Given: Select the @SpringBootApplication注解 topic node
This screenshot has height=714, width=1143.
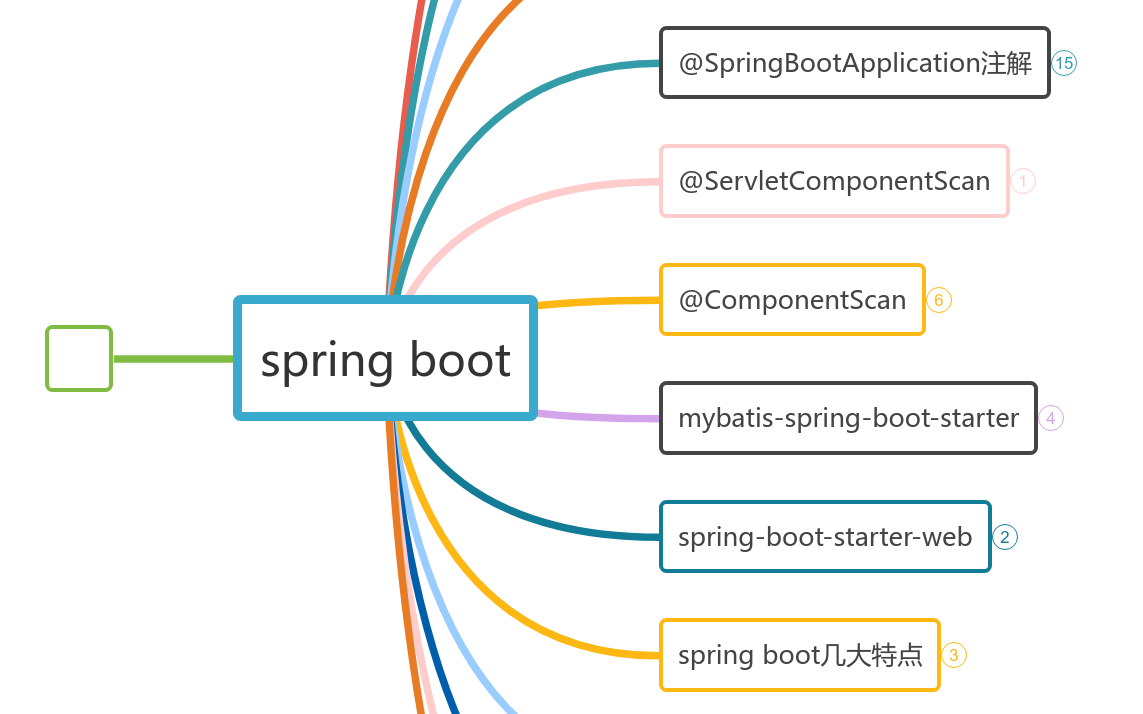Looking at the screenshot, I should [x=854, y=62].
